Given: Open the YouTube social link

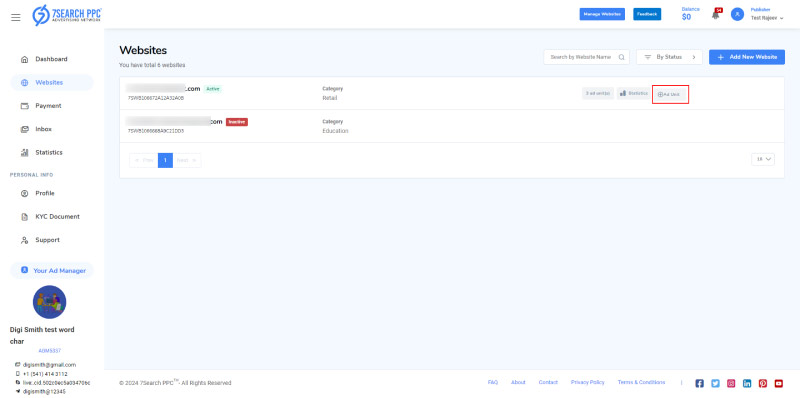Looking at the screenshot, I should 779,383.
